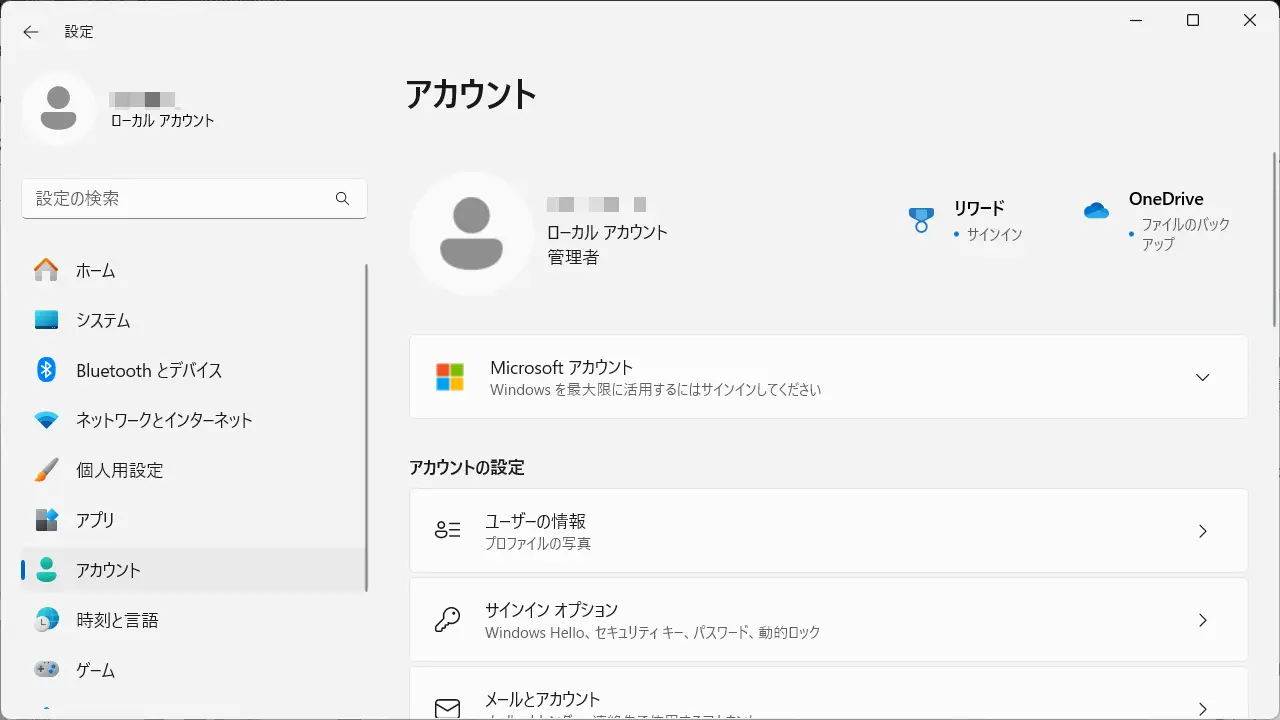
Task: Click the Microsoft four-color logo
Action: tap(450, 377)
